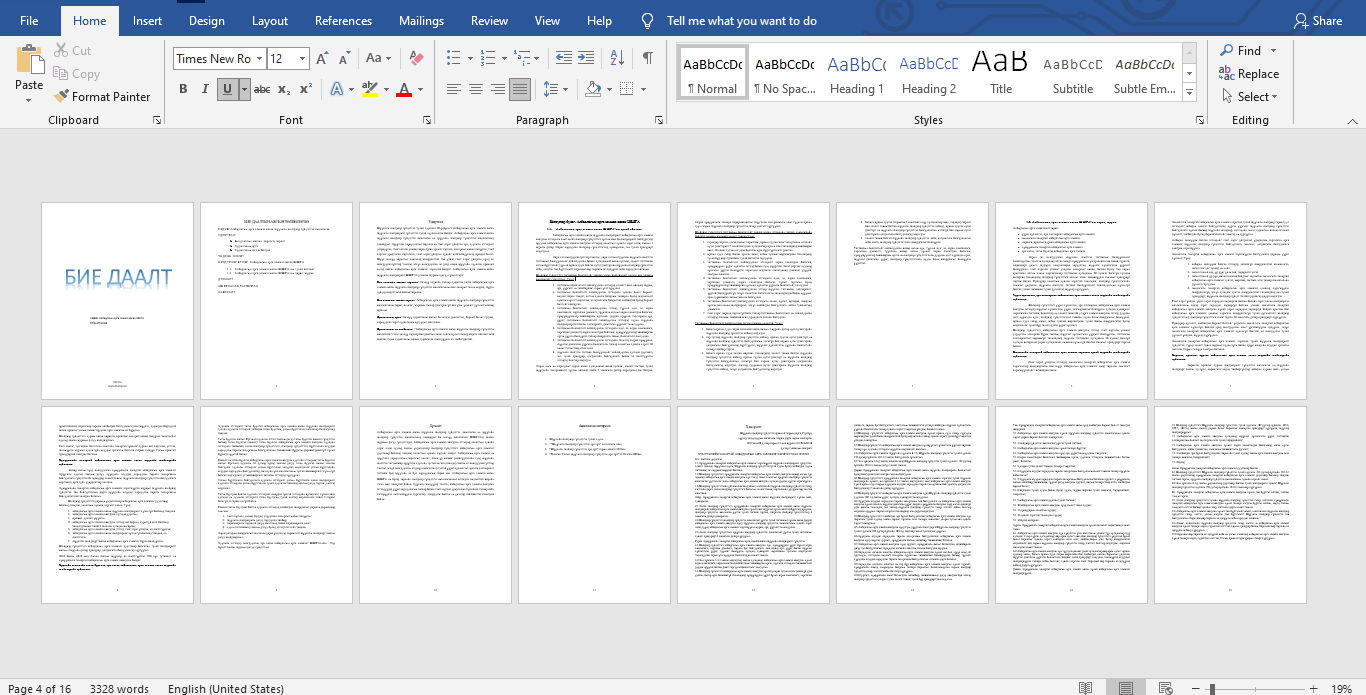
Task: Click Tell me what you want search
Action: pos(741,20)
